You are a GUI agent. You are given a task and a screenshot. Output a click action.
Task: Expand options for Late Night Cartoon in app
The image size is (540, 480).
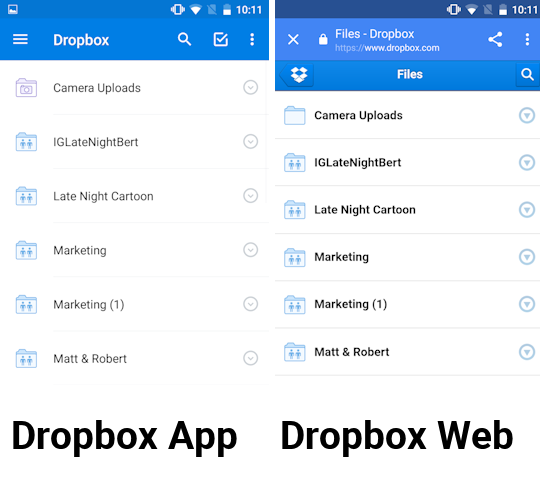tap(250, 196)
